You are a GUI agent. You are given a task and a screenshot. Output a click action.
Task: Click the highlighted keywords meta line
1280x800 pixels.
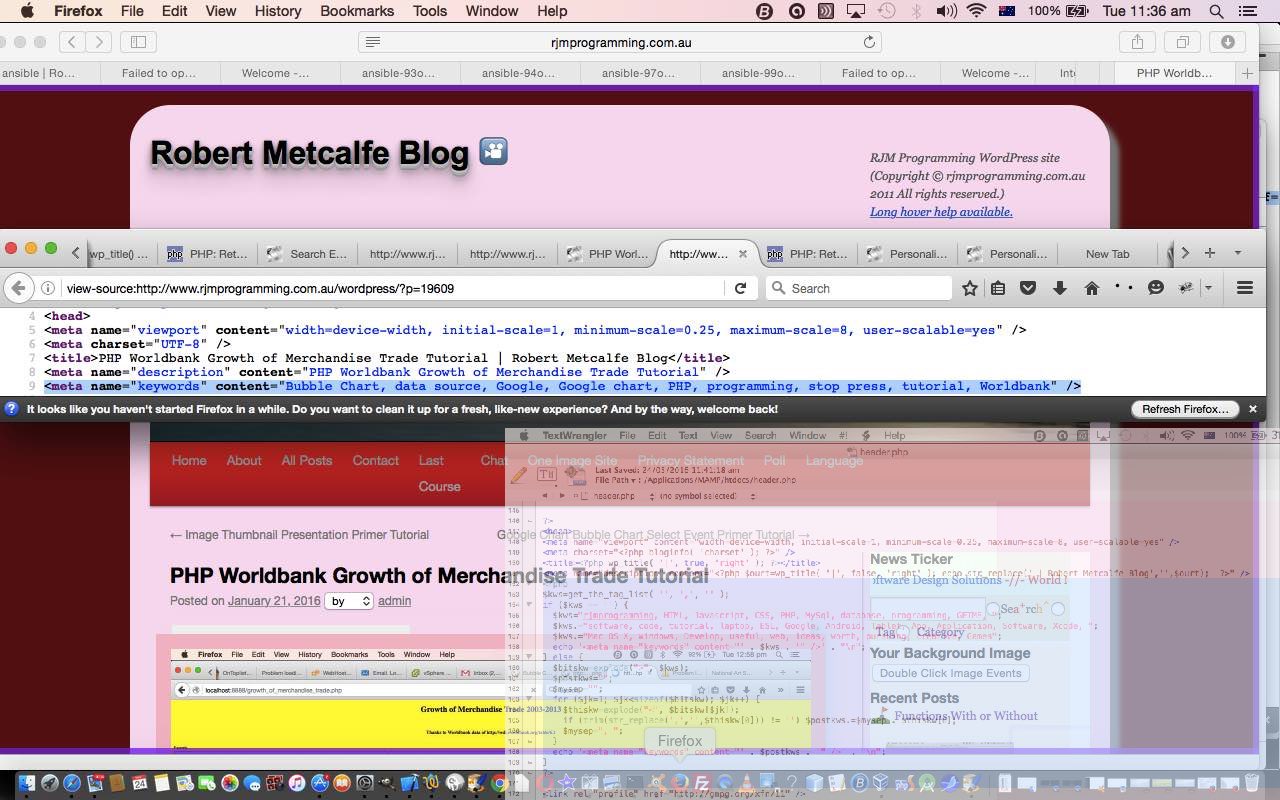click(x=562, y=386)
